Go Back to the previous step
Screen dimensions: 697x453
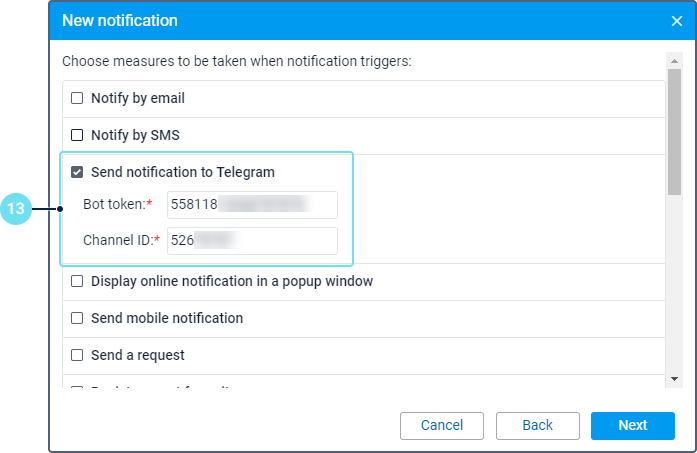pyautogui.click(x=537, y=425)
